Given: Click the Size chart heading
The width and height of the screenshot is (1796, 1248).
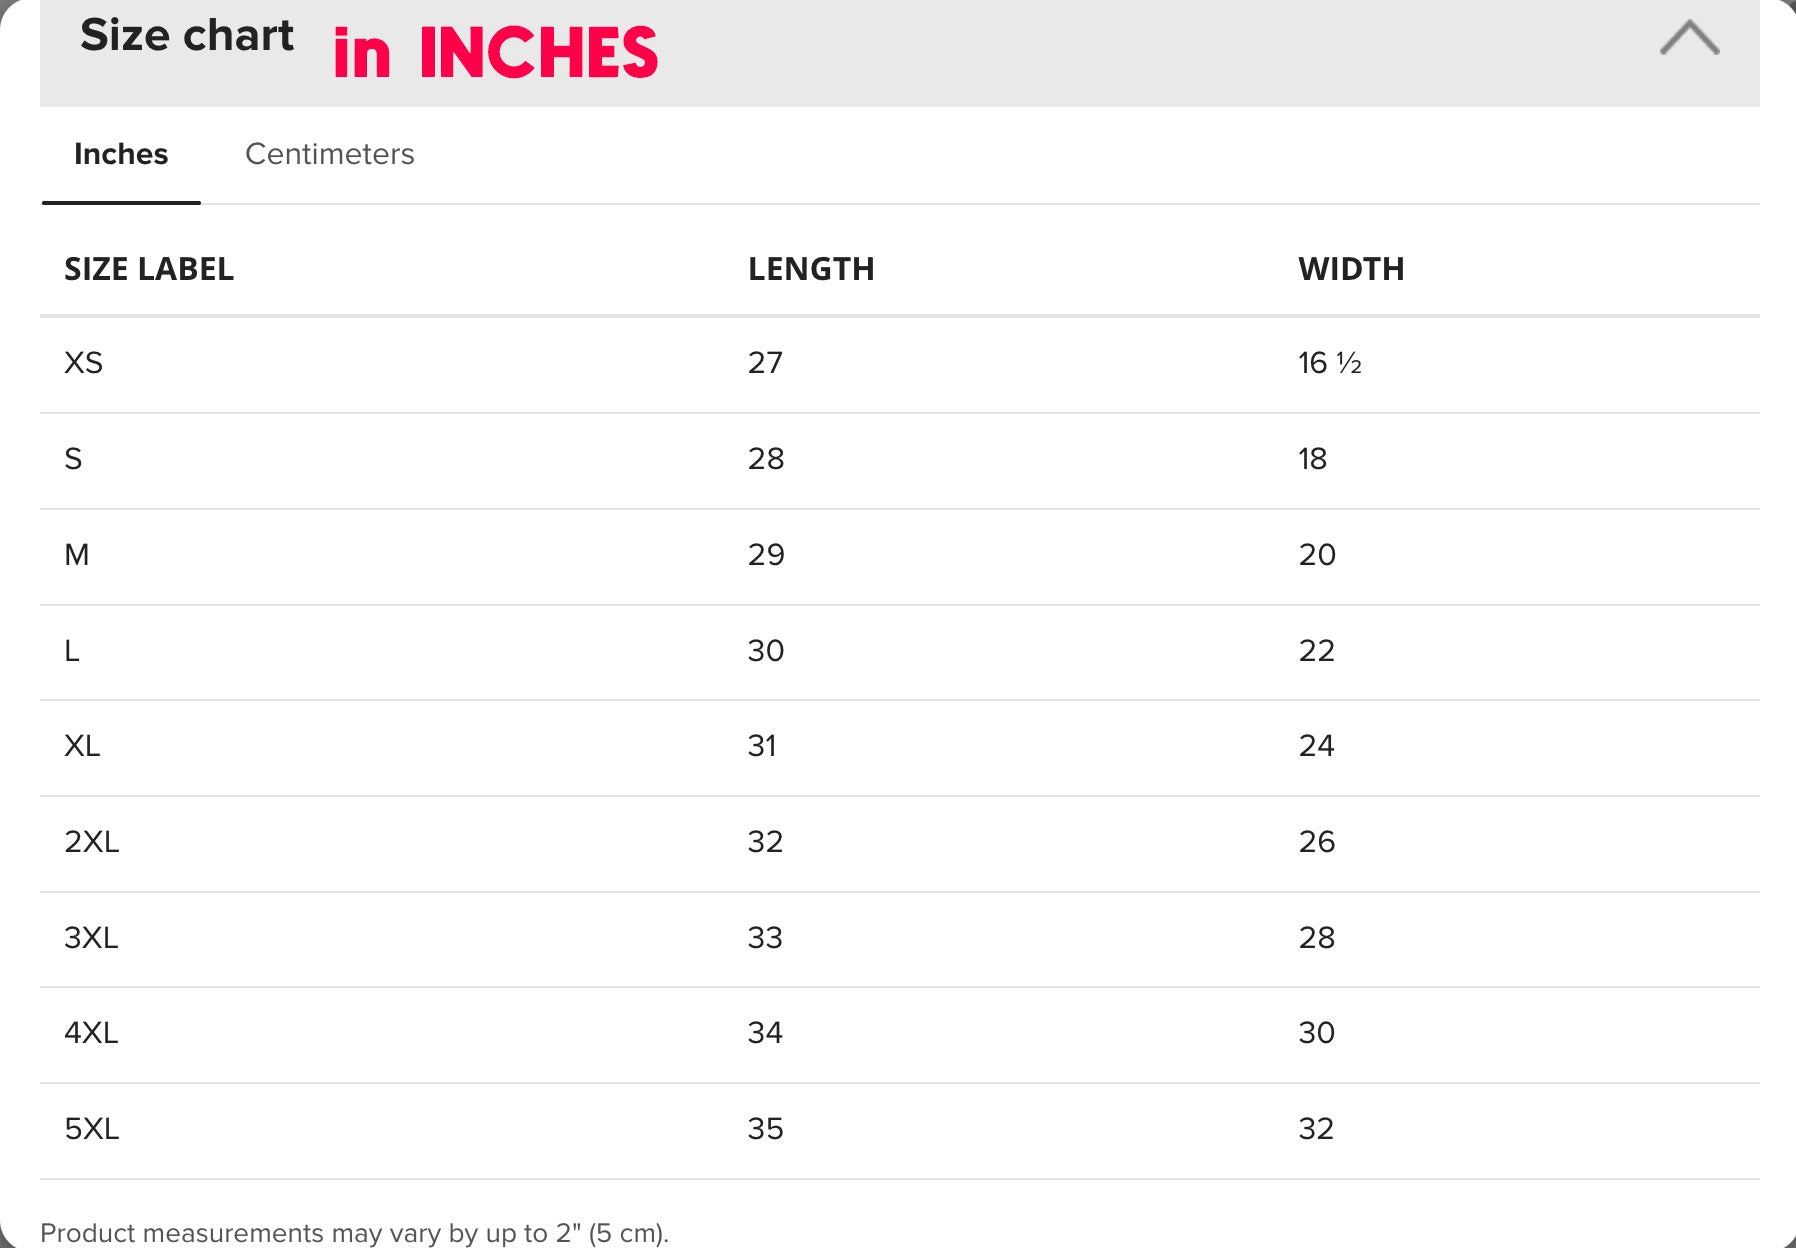Looking at the screenshot, I should pos(187,36).
